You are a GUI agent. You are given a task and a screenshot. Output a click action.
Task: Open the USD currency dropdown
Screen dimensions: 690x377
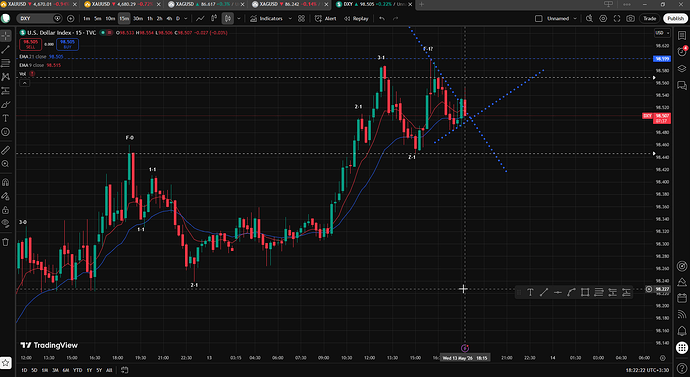(x=662, y=33)
